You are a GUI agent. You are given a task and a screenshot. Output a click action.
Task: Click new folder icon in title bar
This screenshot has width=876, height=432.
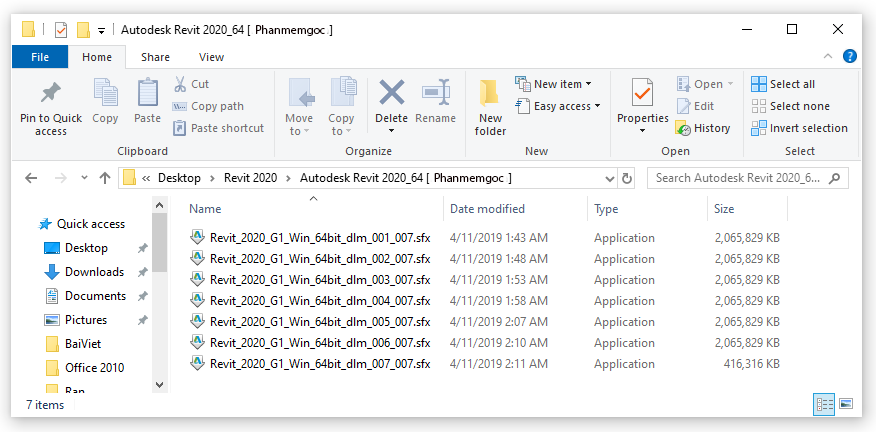(x=83, y=30)
